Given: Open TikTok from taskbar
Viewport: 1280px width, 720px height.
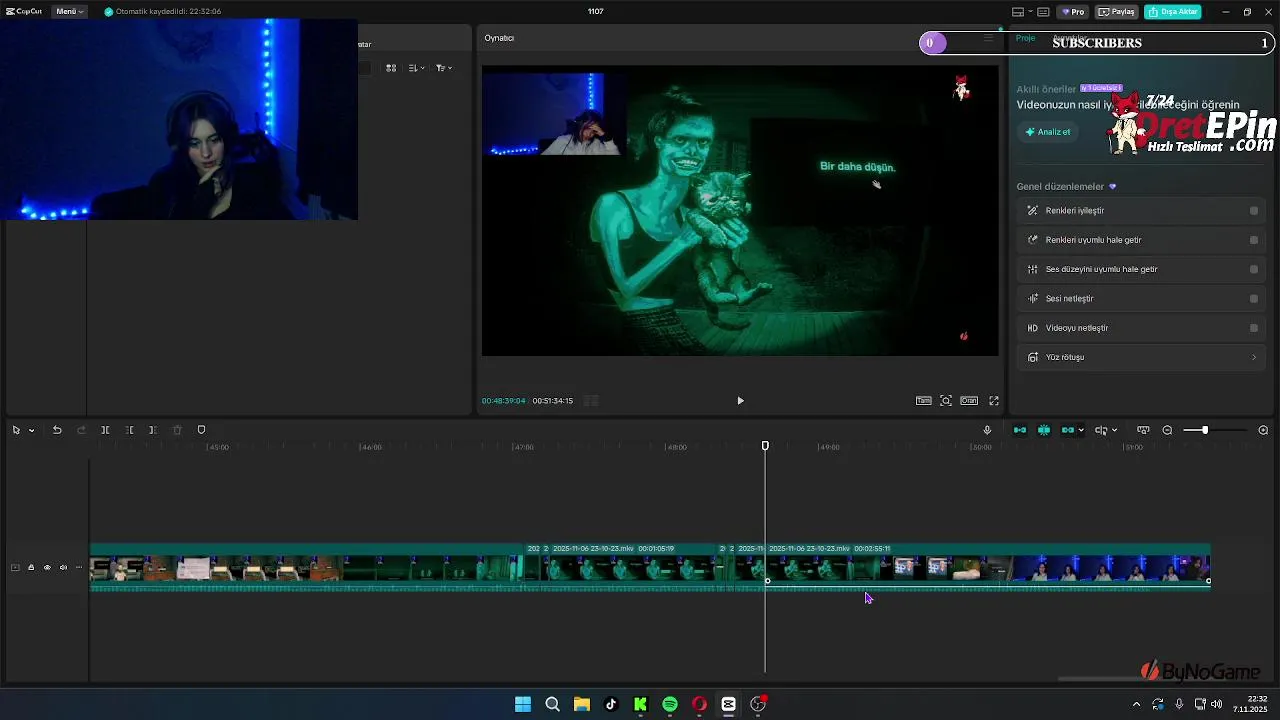Looking at the screenshot, I should click(611, 704).
